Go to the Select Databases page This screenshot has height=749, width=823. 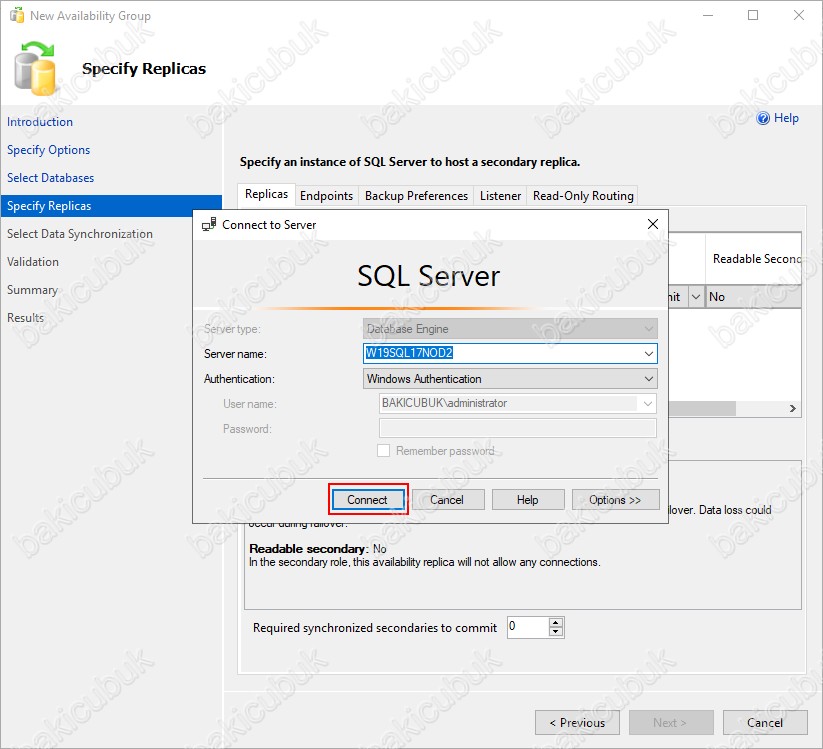(x=50, y=178)
